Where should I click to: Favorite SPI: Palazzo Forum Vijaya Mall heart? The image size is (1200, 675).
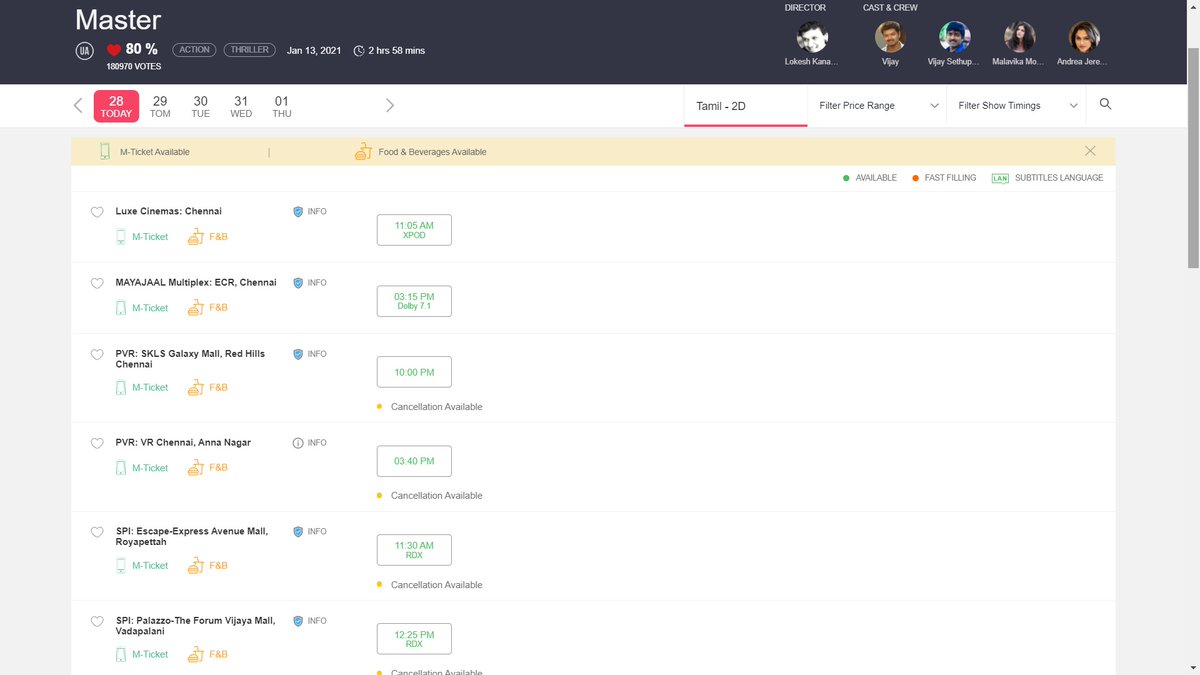coord(97,621)
